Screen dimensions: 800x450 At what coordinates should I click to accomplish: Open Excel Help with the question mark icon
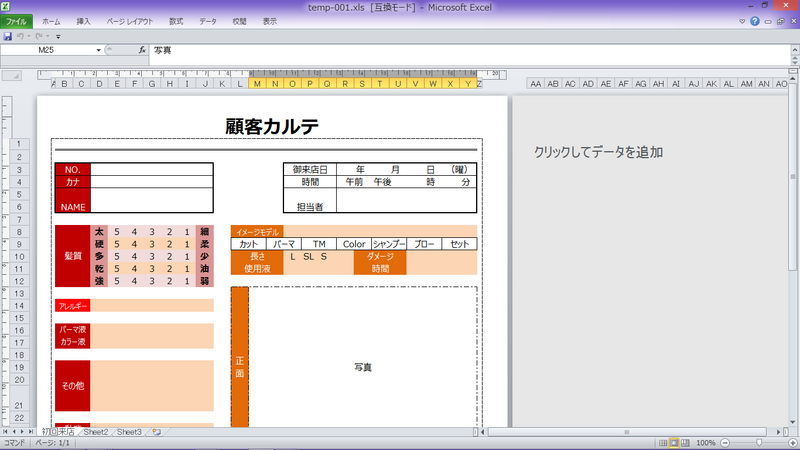754,21
